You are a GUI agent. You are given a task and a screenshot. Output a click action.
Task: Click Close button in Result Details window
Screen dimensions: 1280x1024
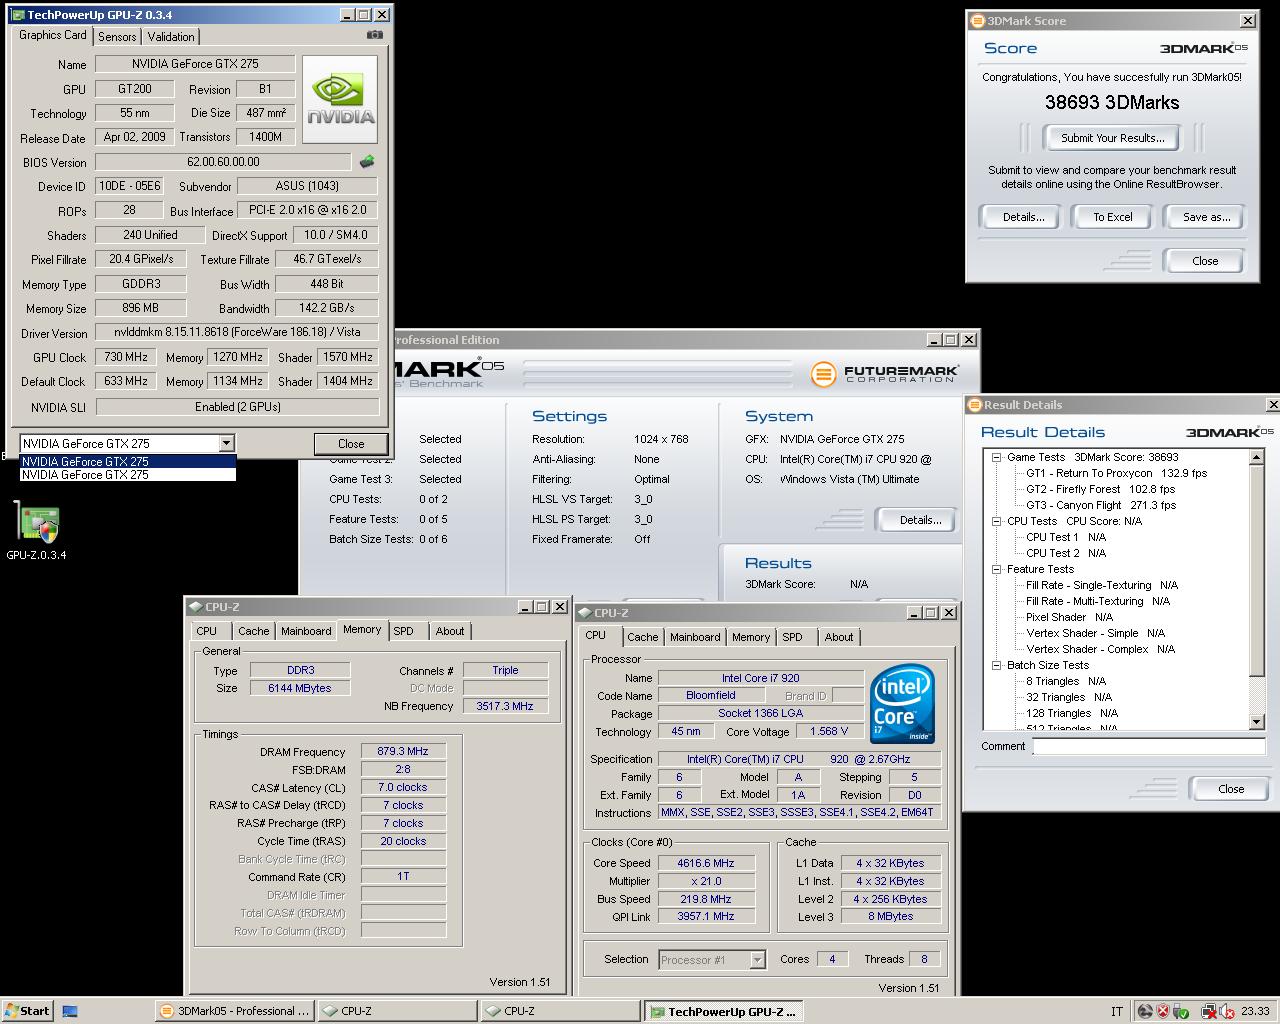[x=1231, y=789]
